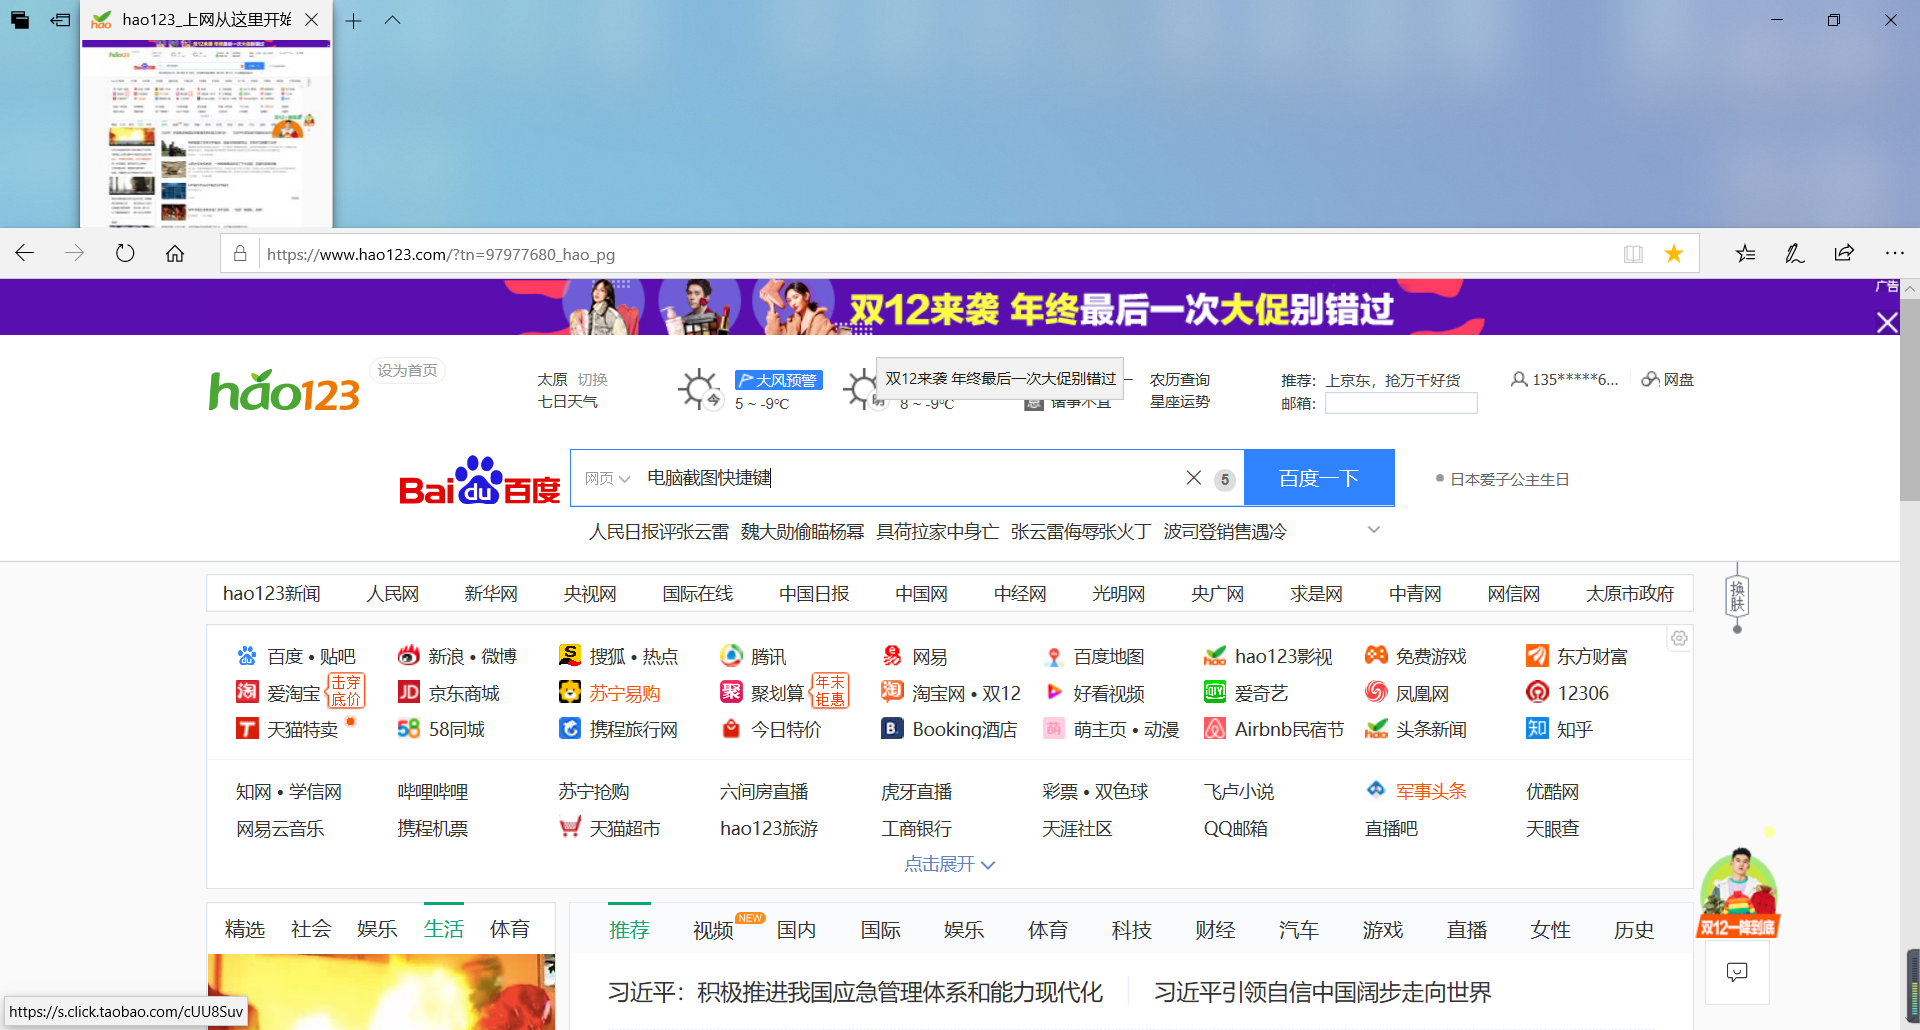Go to the browser home icon
This screenshot has width=1920, height=1030.
click(x=175, y=253)
